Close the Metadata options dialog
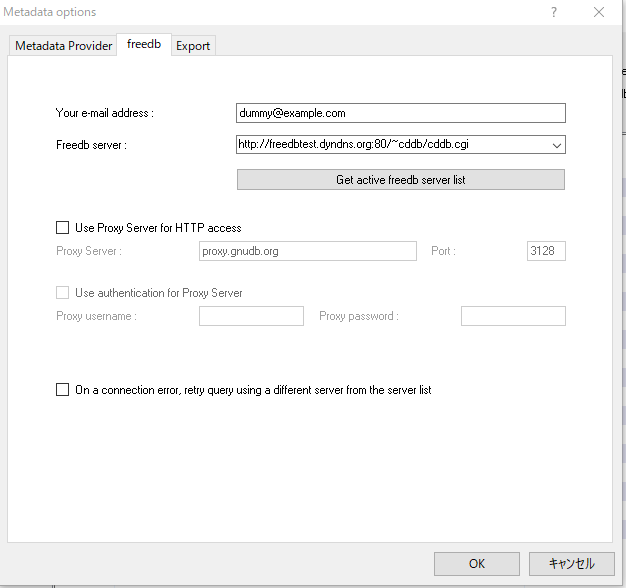626x588 pixels. point(599,12)
